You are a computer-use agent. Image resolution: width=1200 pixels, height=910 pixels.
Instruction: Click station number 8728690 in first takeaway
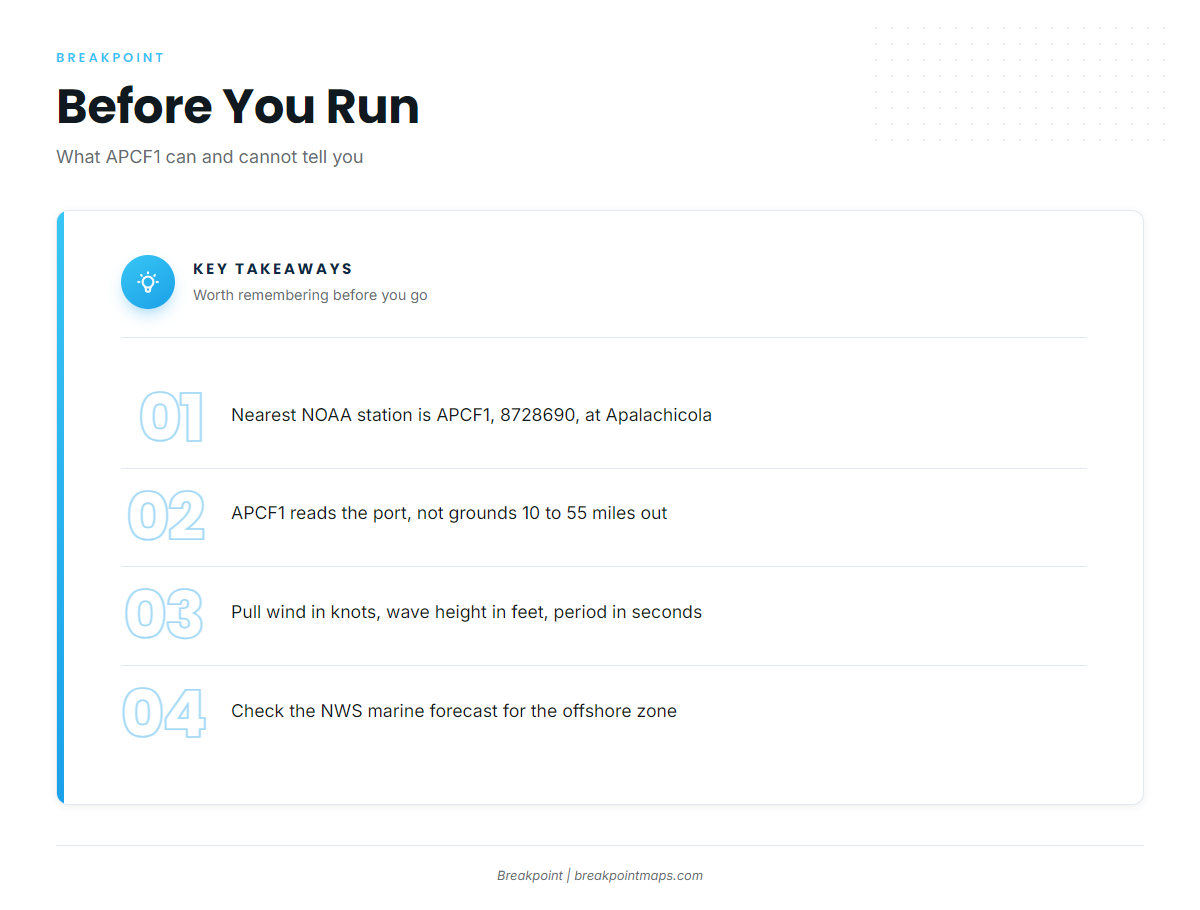[539, 415]
